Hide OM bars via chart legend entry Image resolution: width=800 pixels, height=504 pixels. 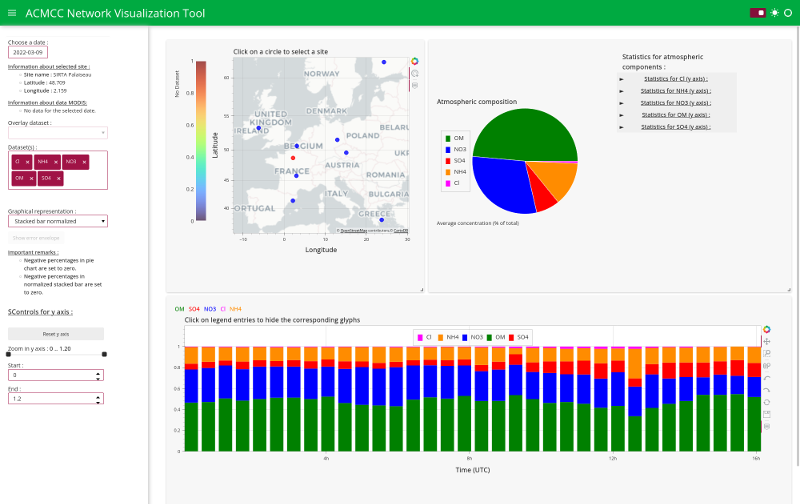[x=496, y=337]
